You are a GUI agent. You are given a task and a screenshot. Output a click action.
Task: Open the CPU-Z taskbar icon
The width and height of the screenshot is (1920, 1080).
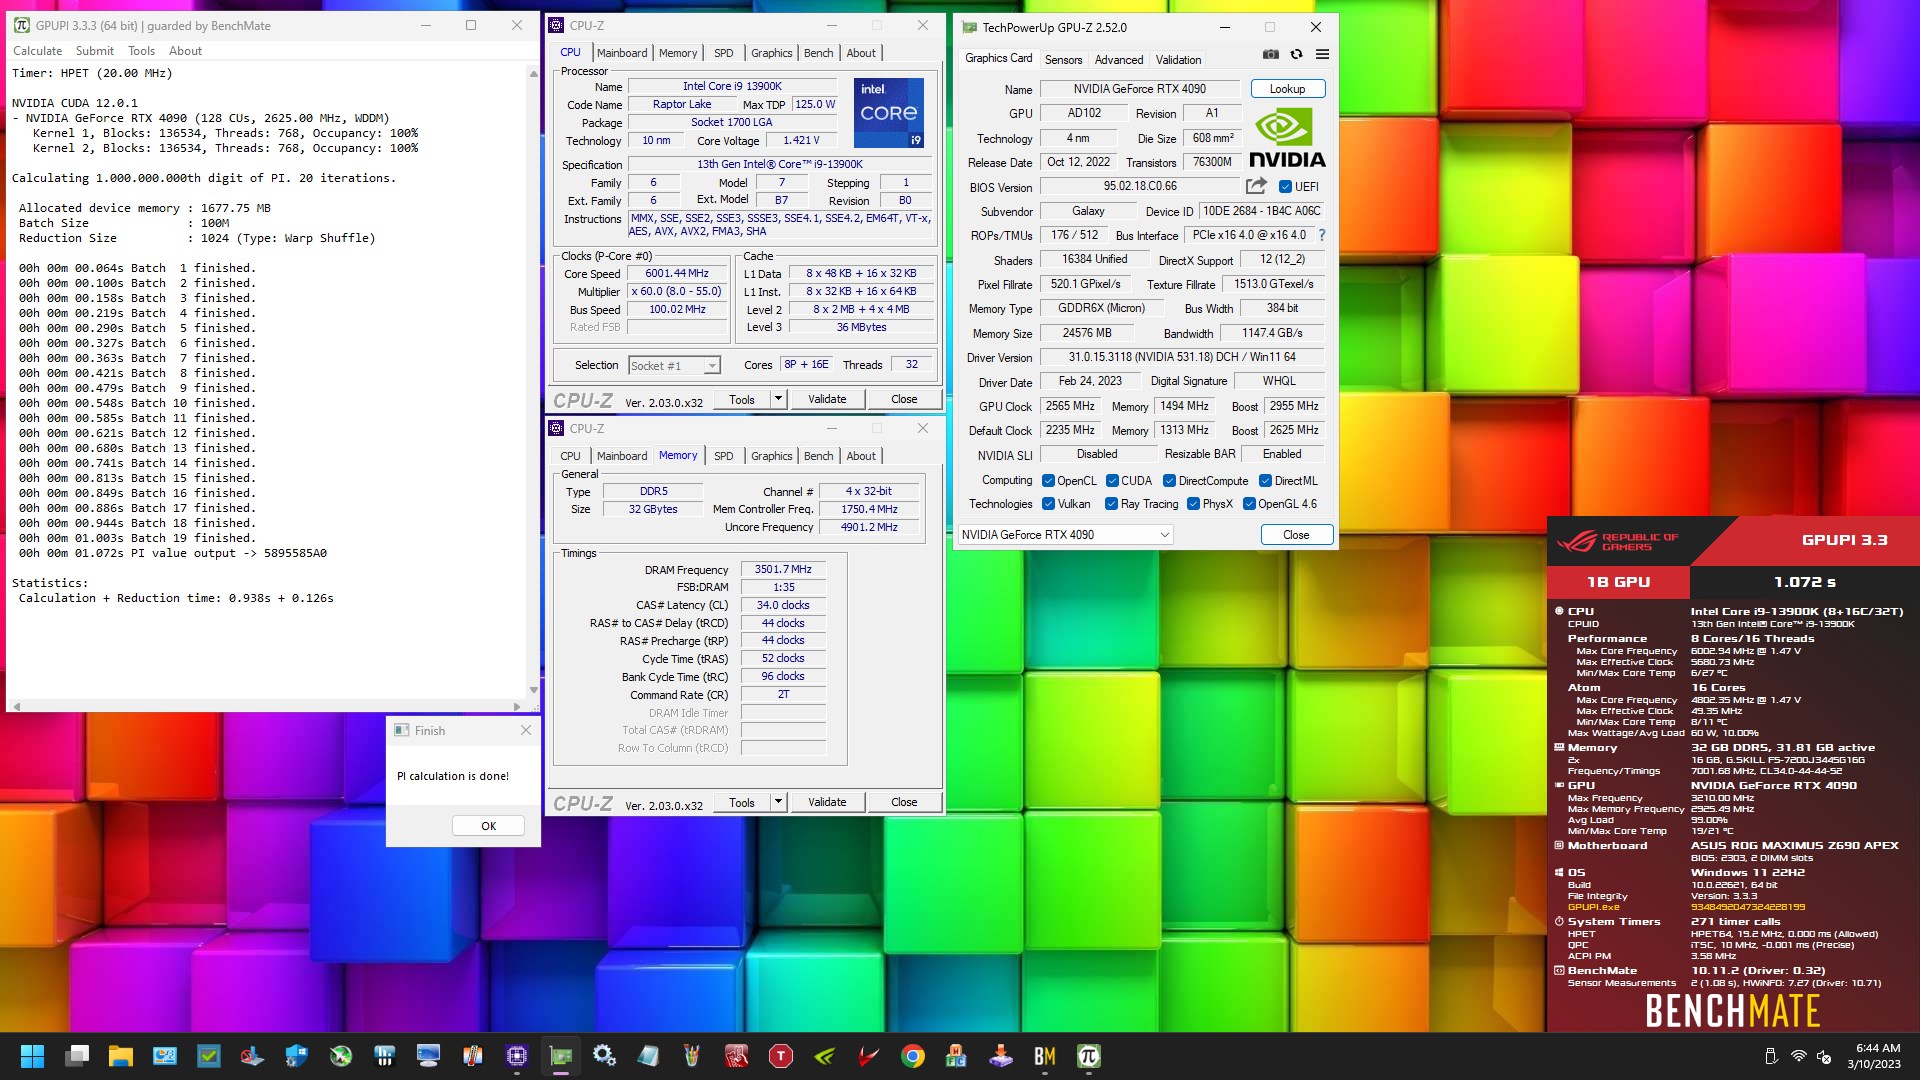point(517,1056)
